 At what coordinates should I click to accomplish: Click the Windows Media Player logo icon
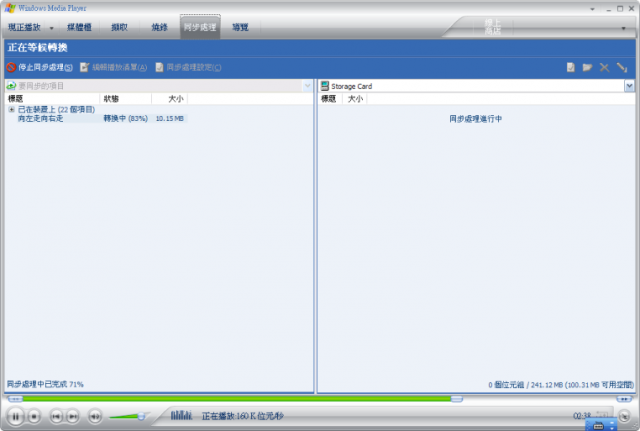[10, 8]
